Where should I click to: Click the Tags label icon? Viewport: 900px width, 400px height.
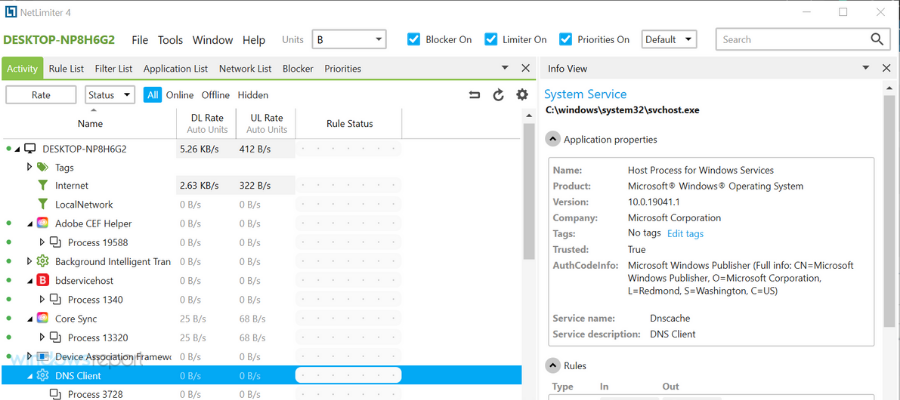(42, 168)
